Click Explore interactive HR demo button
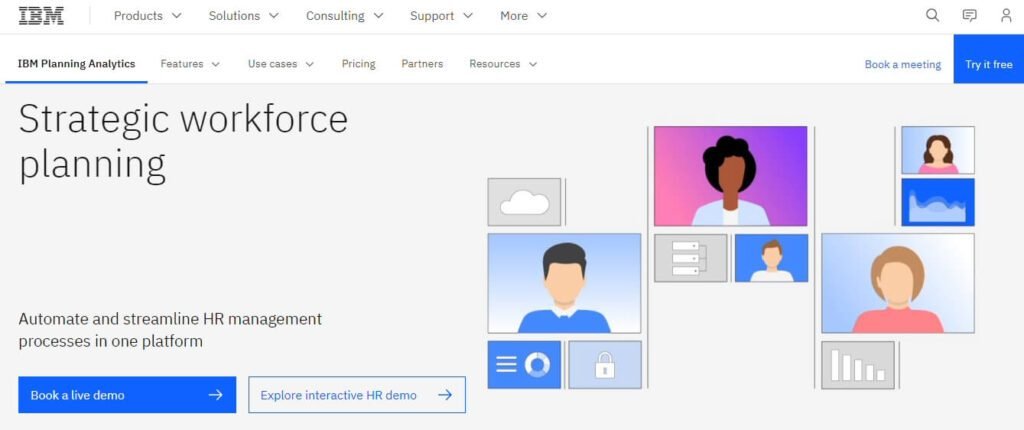1024x430 pixels. point(357,395)
